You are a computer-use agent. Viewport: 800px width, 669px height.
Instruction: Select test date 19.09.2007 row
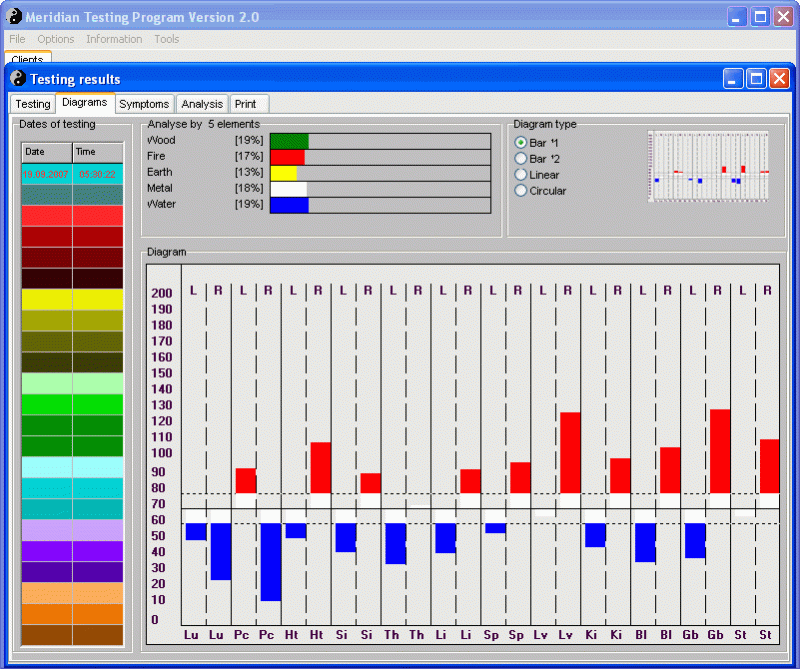72,174
